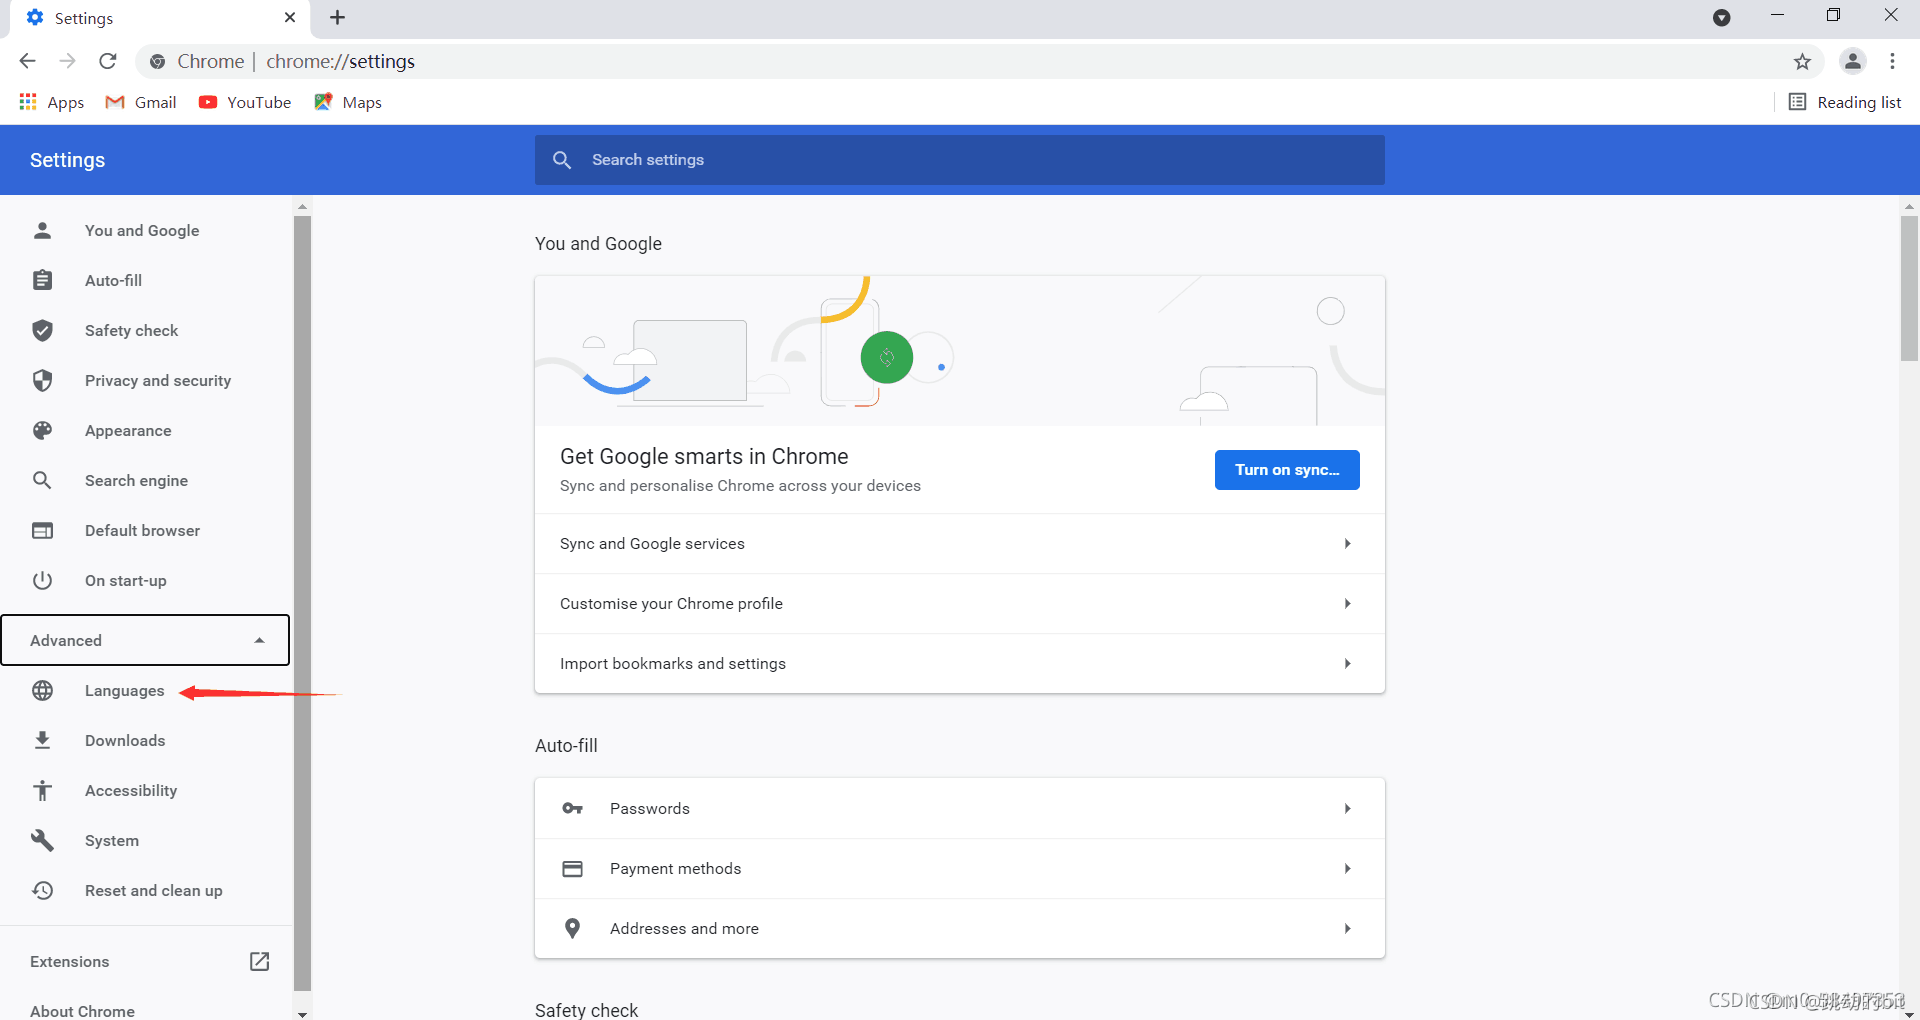Go to Privacy and security section
Screen dimensions: 1920x1020
(x=158, y=380)
